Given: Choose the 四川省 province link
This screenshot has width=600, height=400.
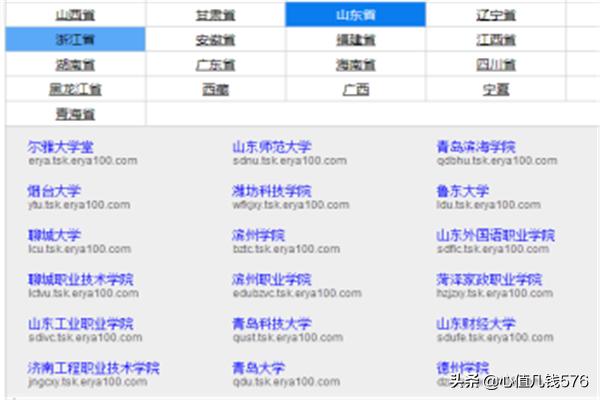Looking at the screenshot, I should click(x=496, y=65).
